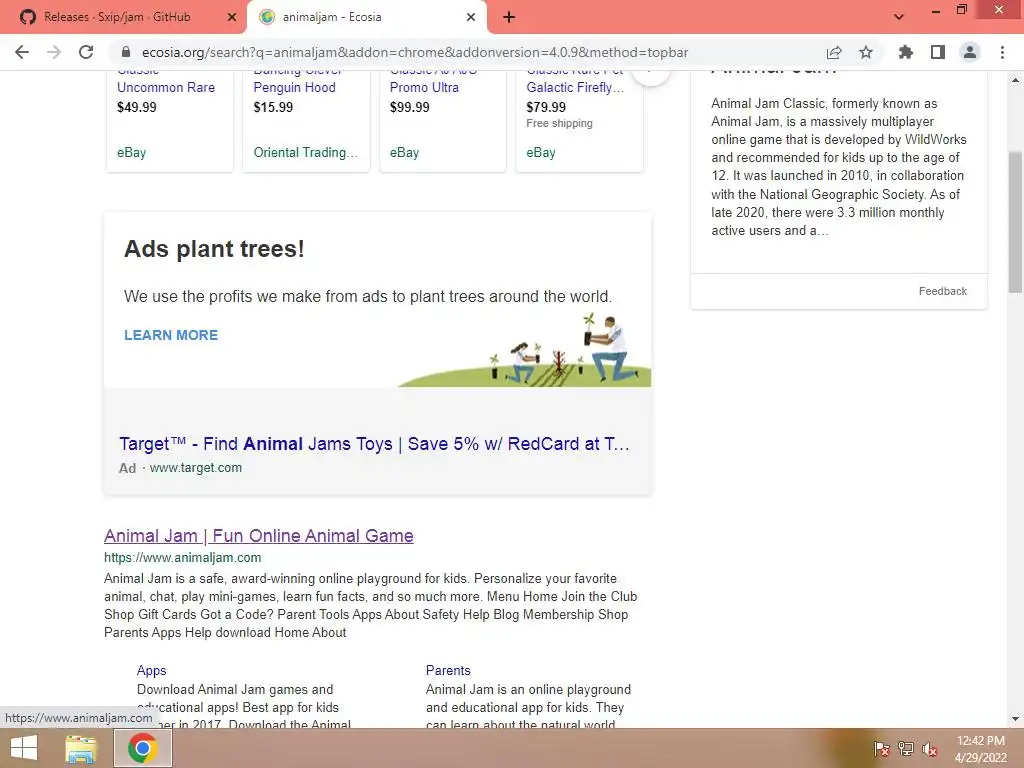Open Animal Jam Fun Online Animal Game

[259, 536]
